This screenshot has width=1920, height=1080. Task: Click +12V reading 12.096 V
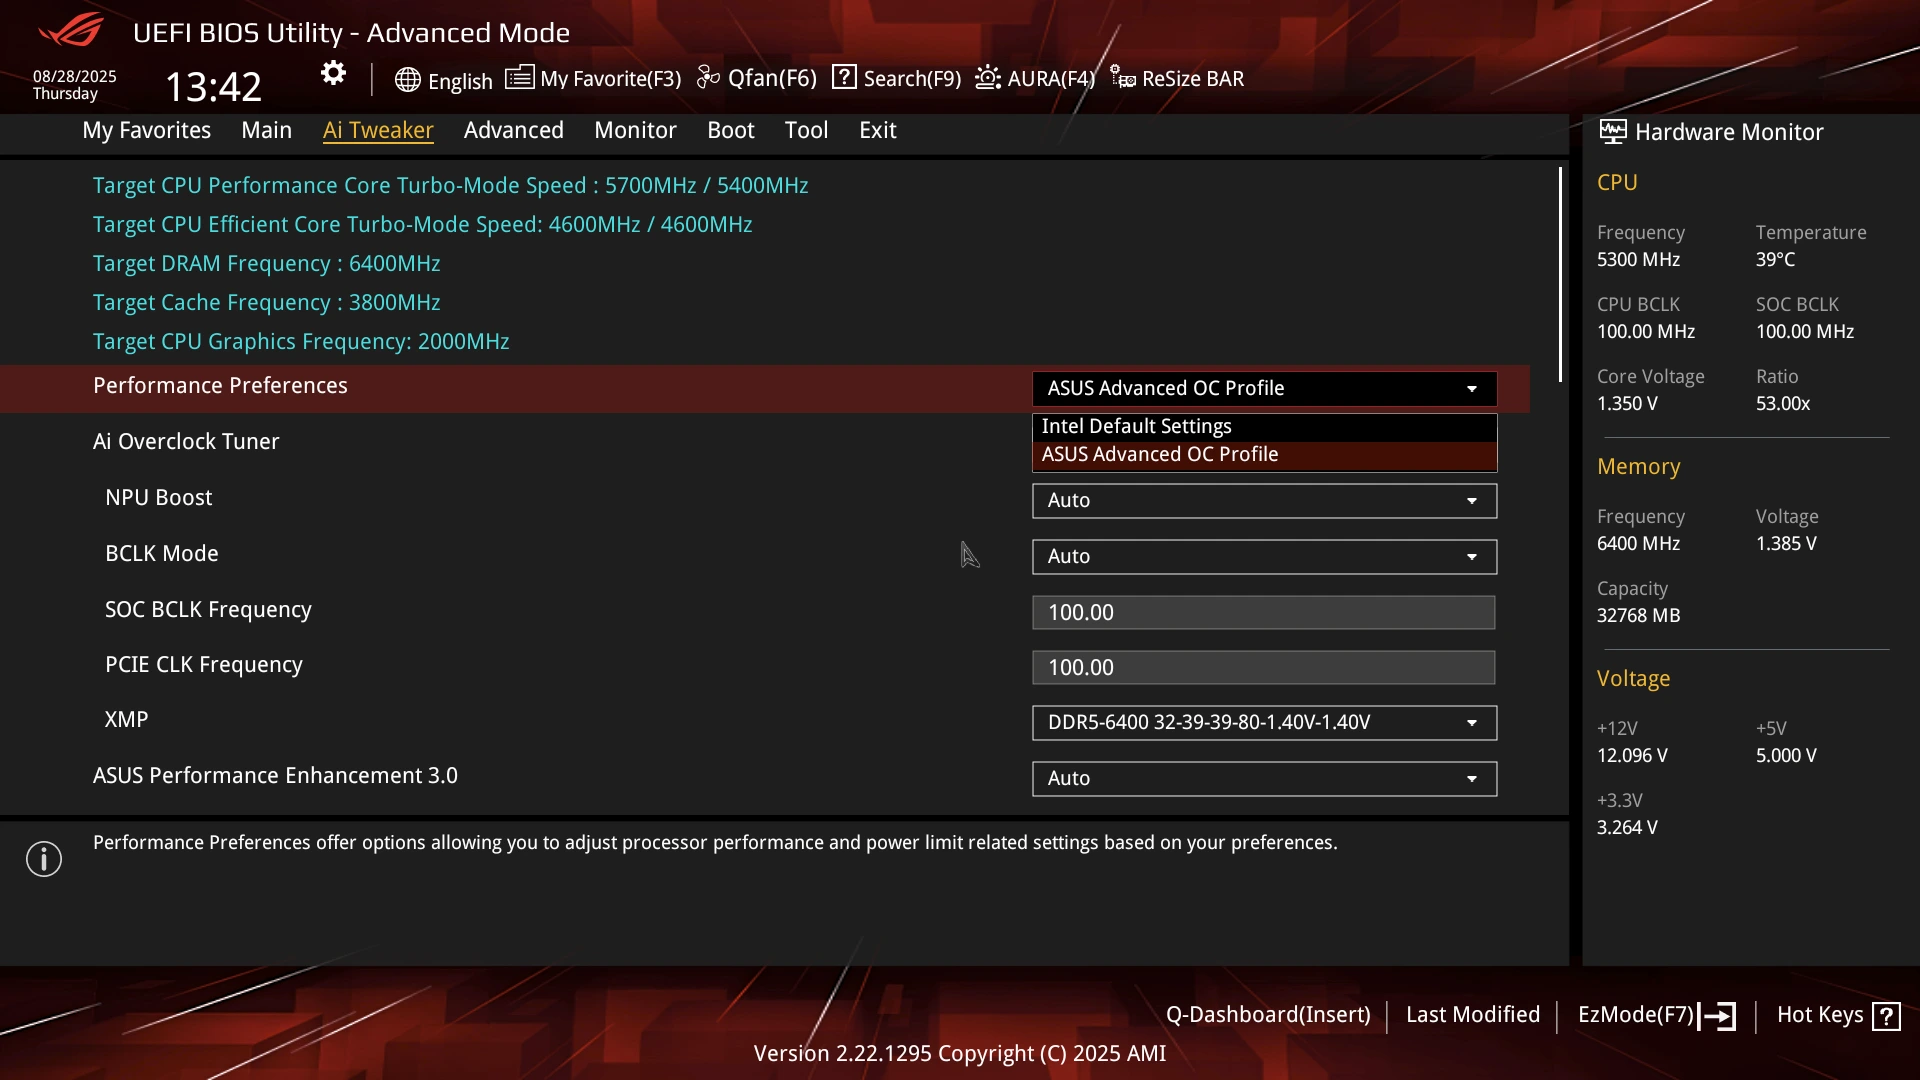(x=1632, y=756)
